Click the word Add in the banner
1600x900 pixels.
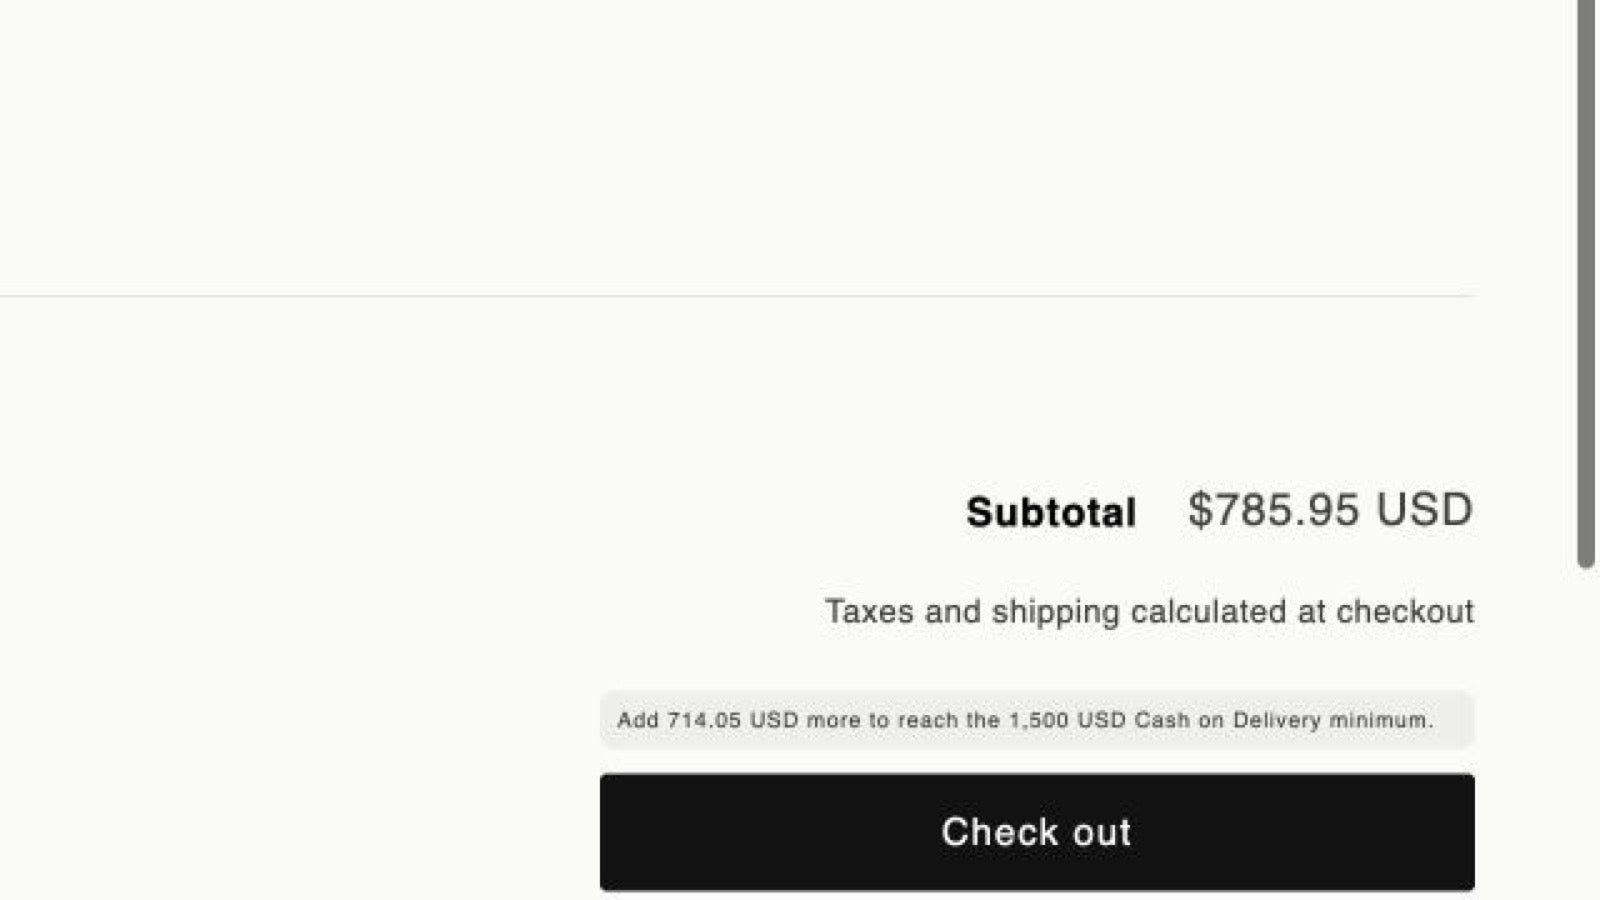pyautogui.click(x=638, y=720)
